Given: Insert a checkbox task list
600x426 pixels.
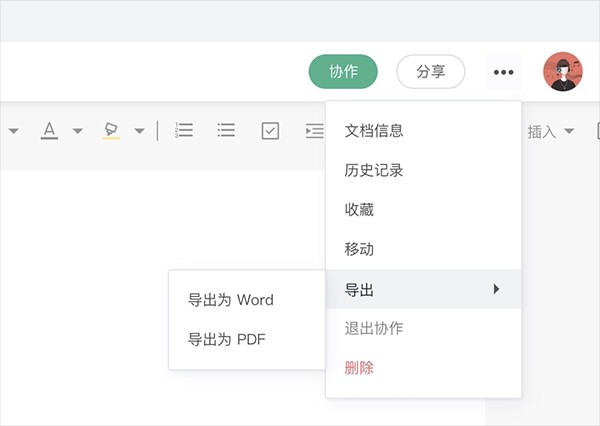Looking at the screenshot, I should [x=270, y=130].
